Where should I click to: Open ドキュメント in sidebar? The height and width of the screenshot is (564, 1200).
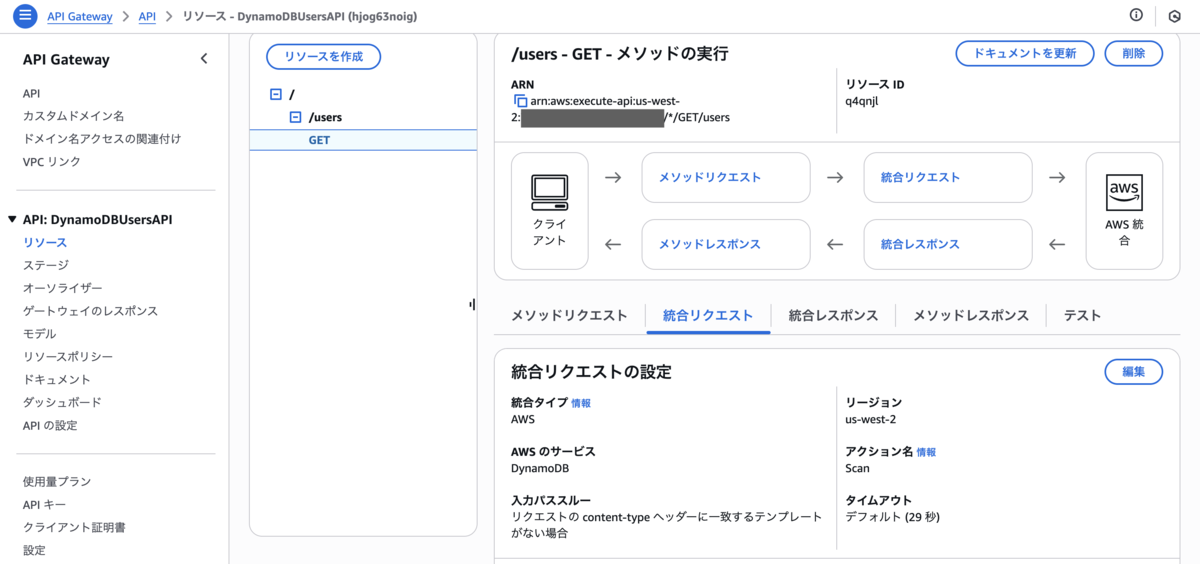pos(57,380)
